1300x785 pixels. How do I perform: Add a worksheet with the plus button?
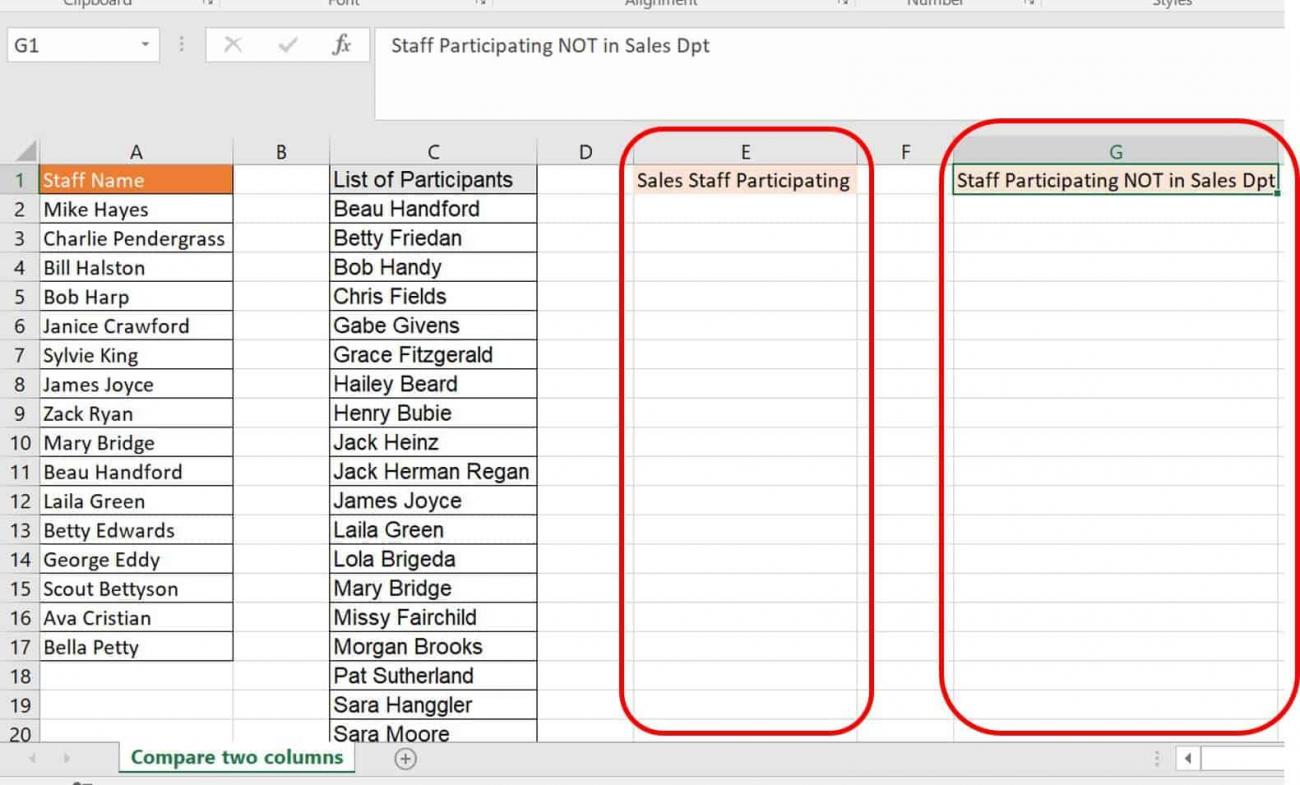pos(404,759)
